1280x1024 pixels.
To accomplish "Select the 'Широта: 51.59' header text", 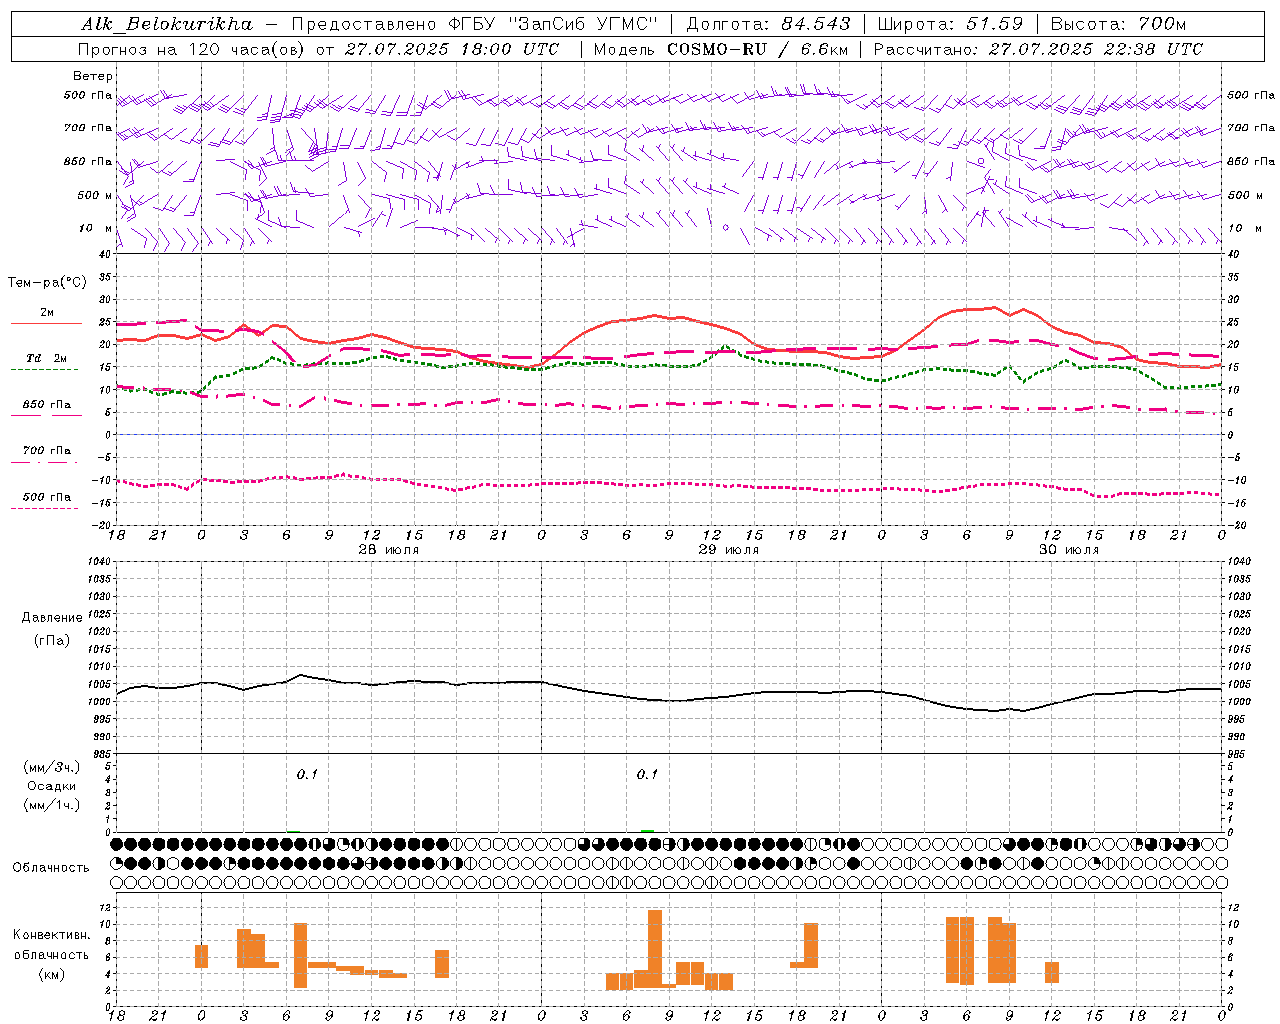I will pyautogui.click(x=951, y=24).
